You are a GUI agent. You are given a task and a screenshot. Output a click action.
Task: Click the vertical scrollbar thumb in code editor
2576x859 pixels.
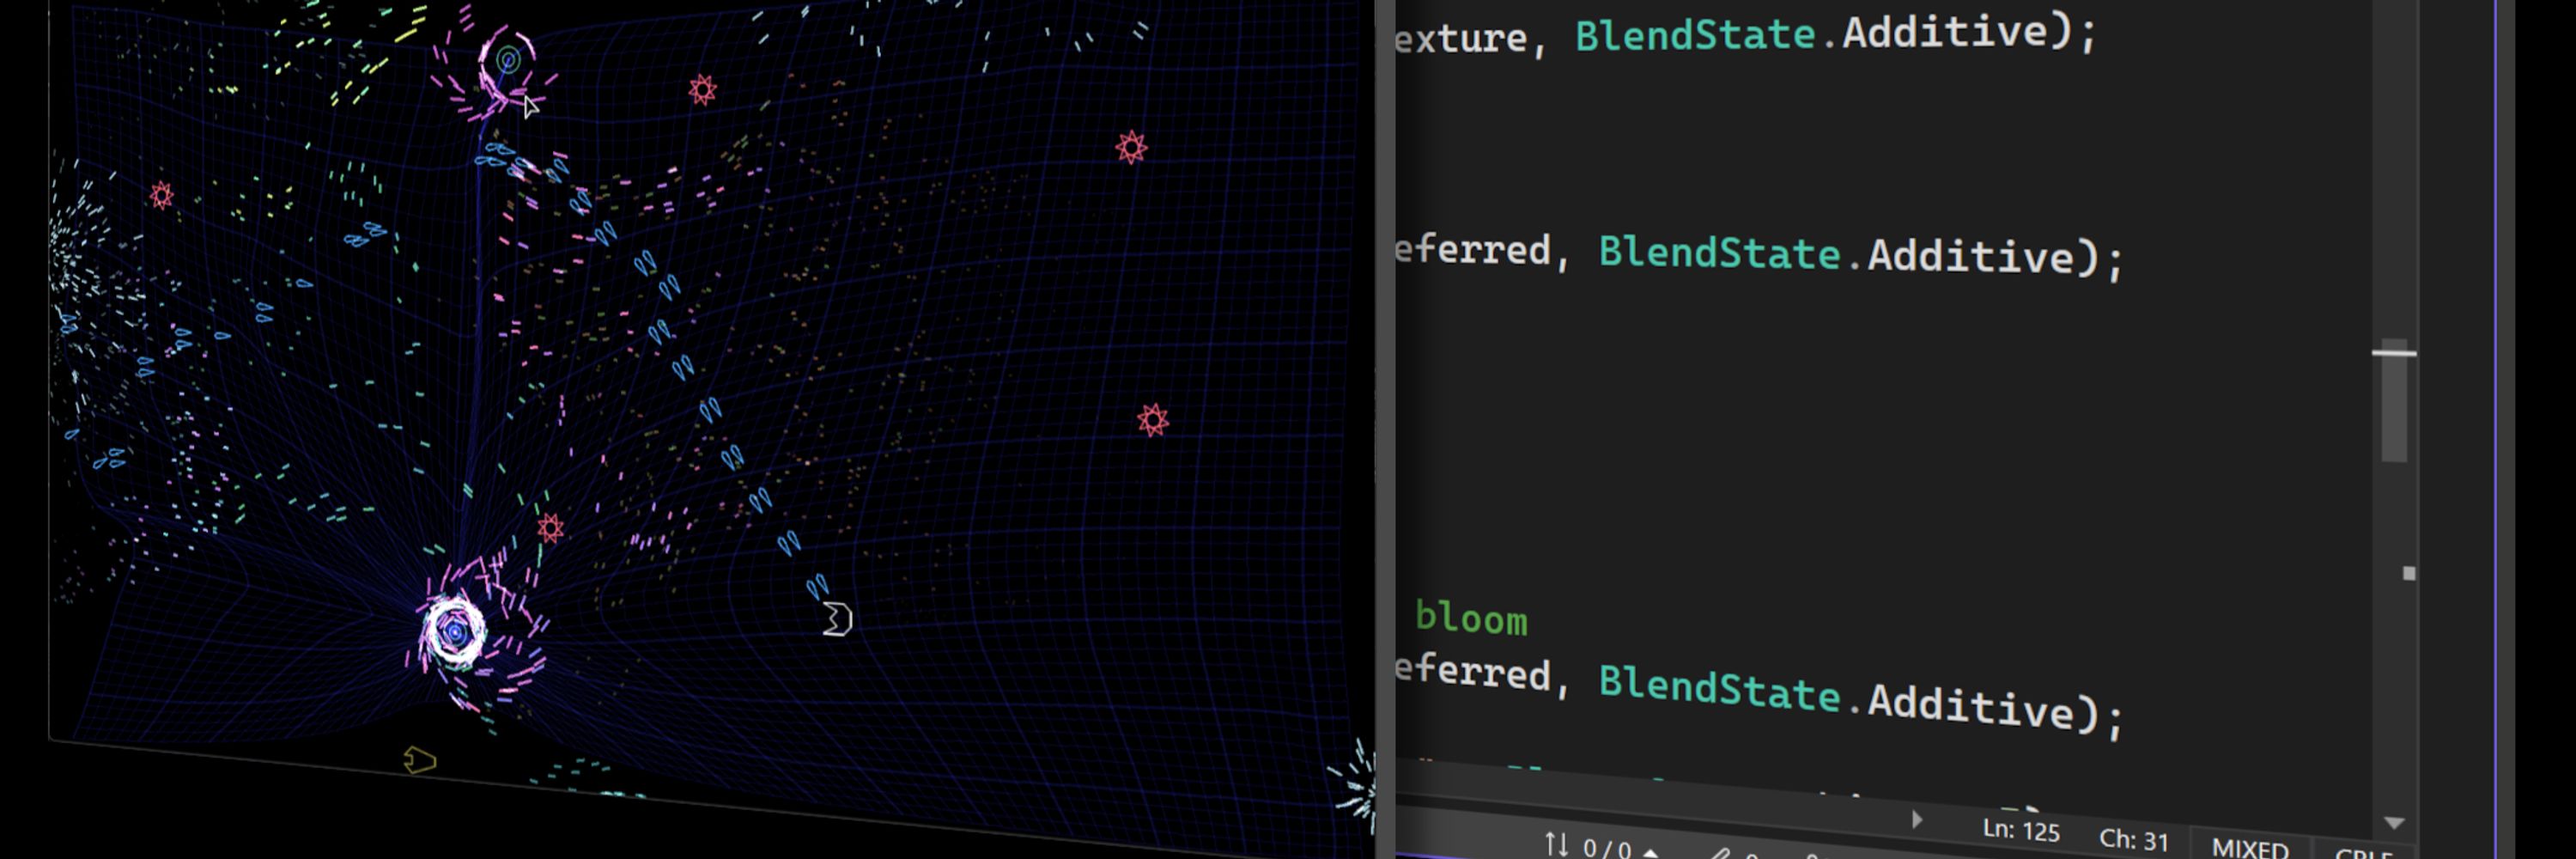click(x=2394, y=401)
